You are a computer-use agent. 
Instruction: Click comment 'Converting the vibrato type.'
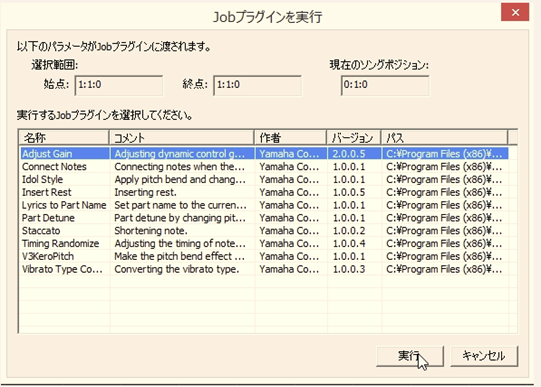pyautogui.click(x=177, y=269)
